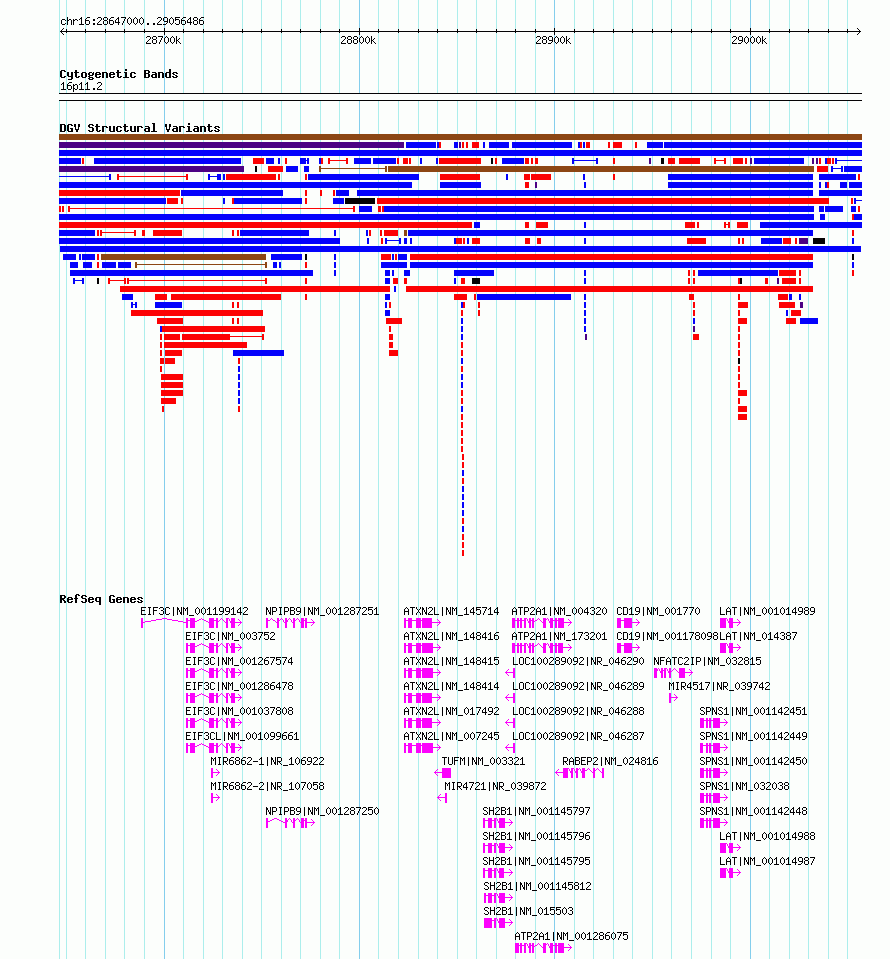
Task: Click SPNS1|NM_032038 transcript label
Action: [x=744, y=787]
